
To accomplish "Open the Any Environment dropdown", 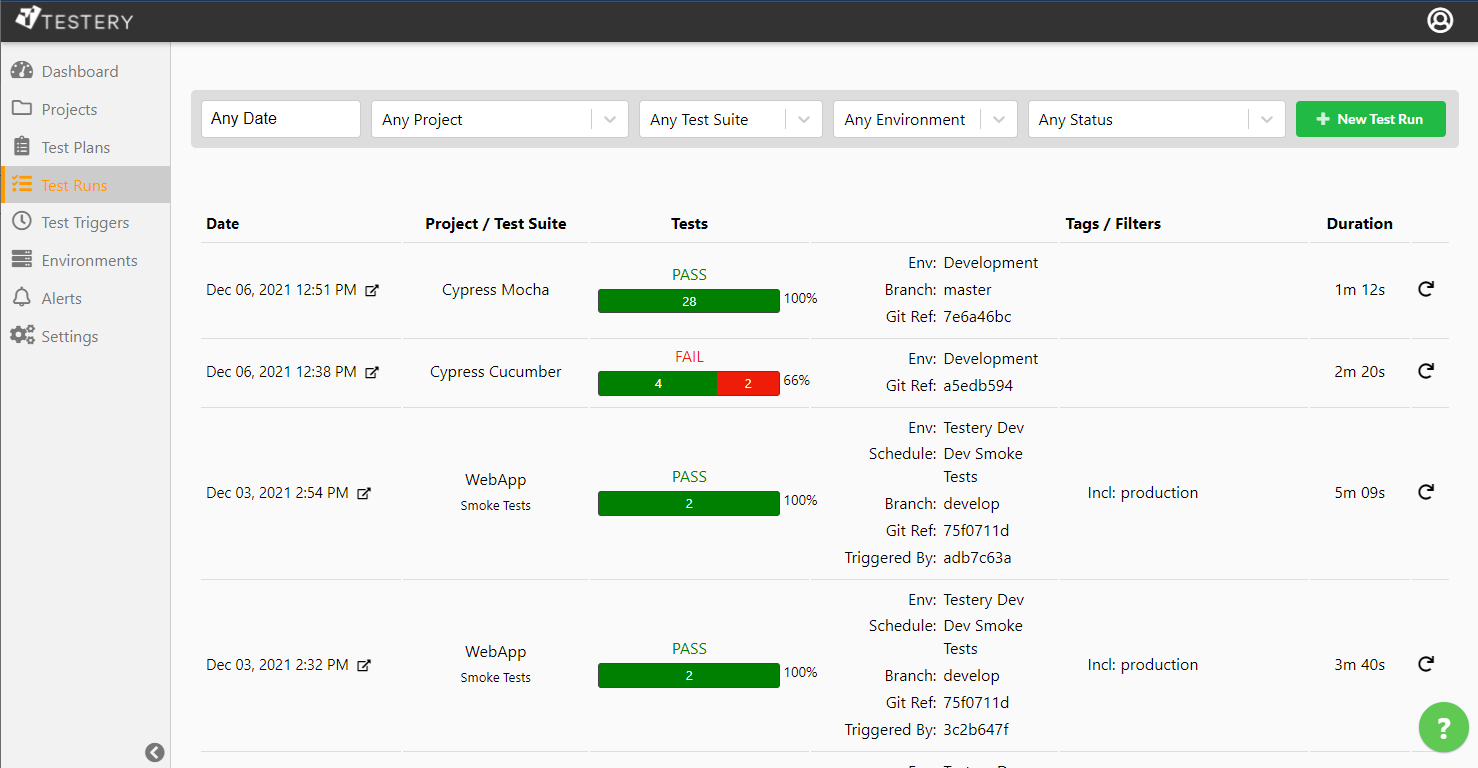I will click(998, 119).
